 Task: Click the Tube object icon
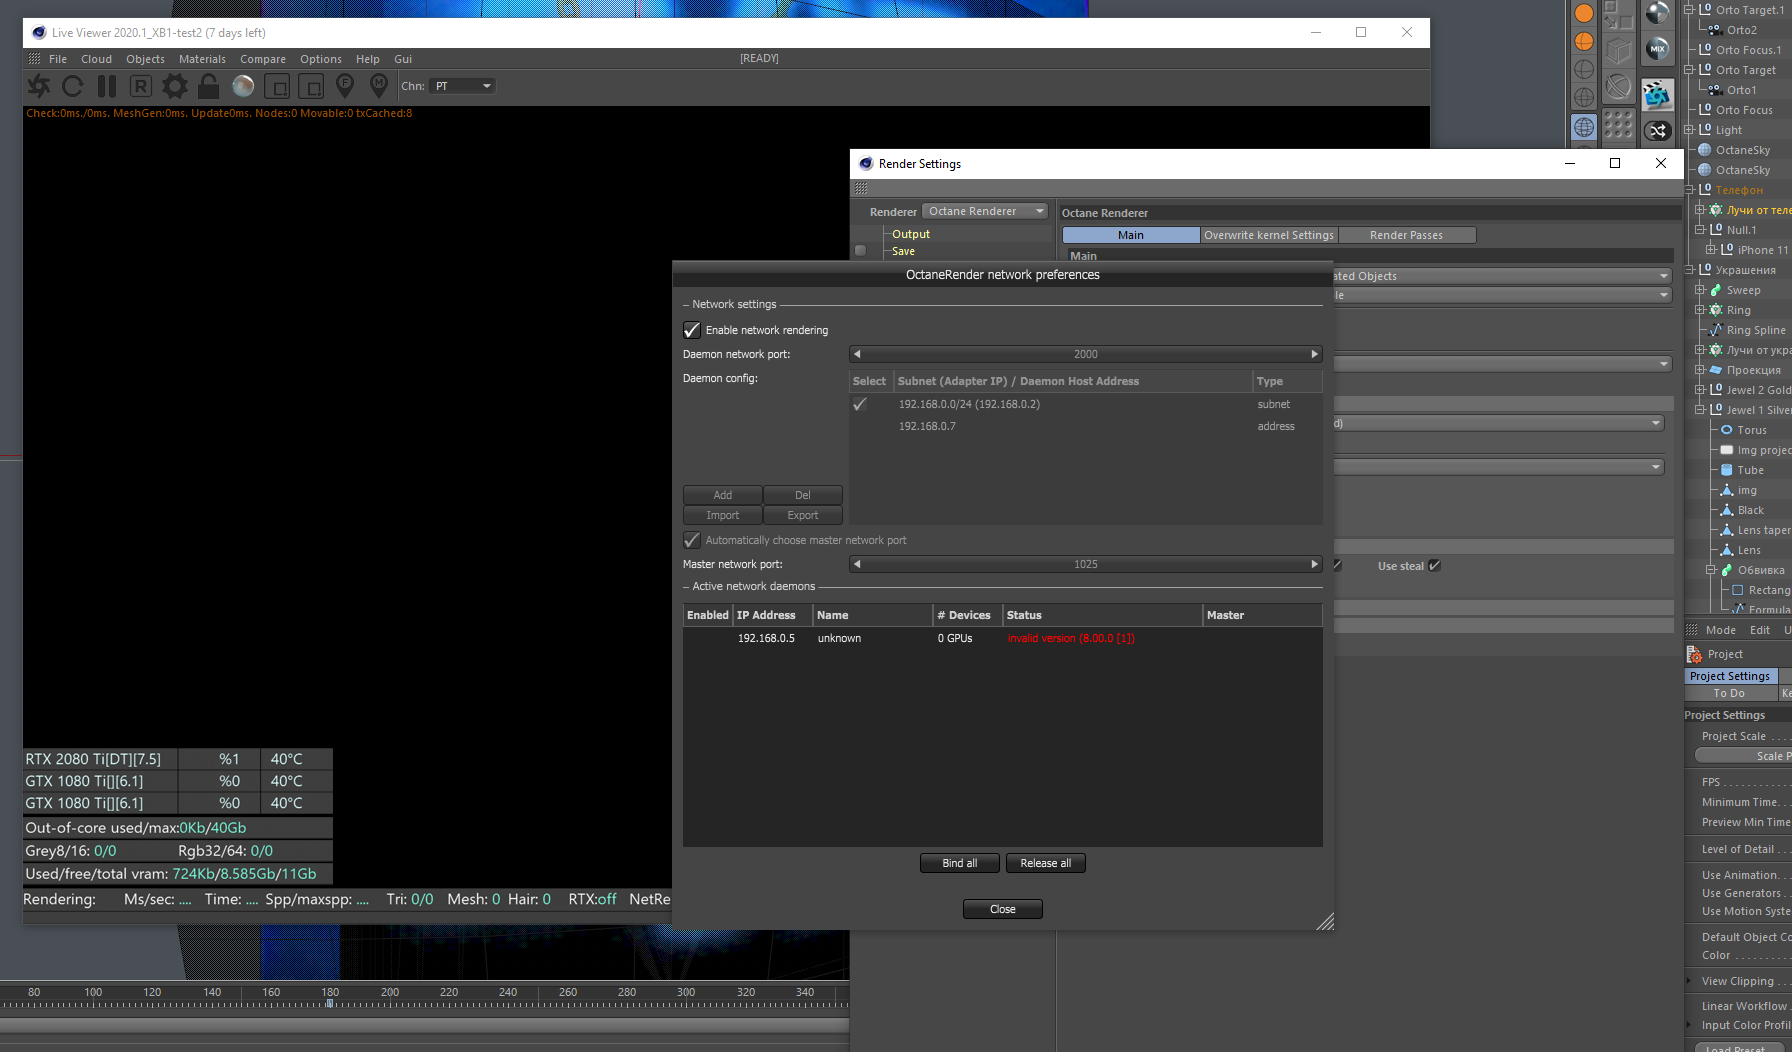pos(1727,470)
